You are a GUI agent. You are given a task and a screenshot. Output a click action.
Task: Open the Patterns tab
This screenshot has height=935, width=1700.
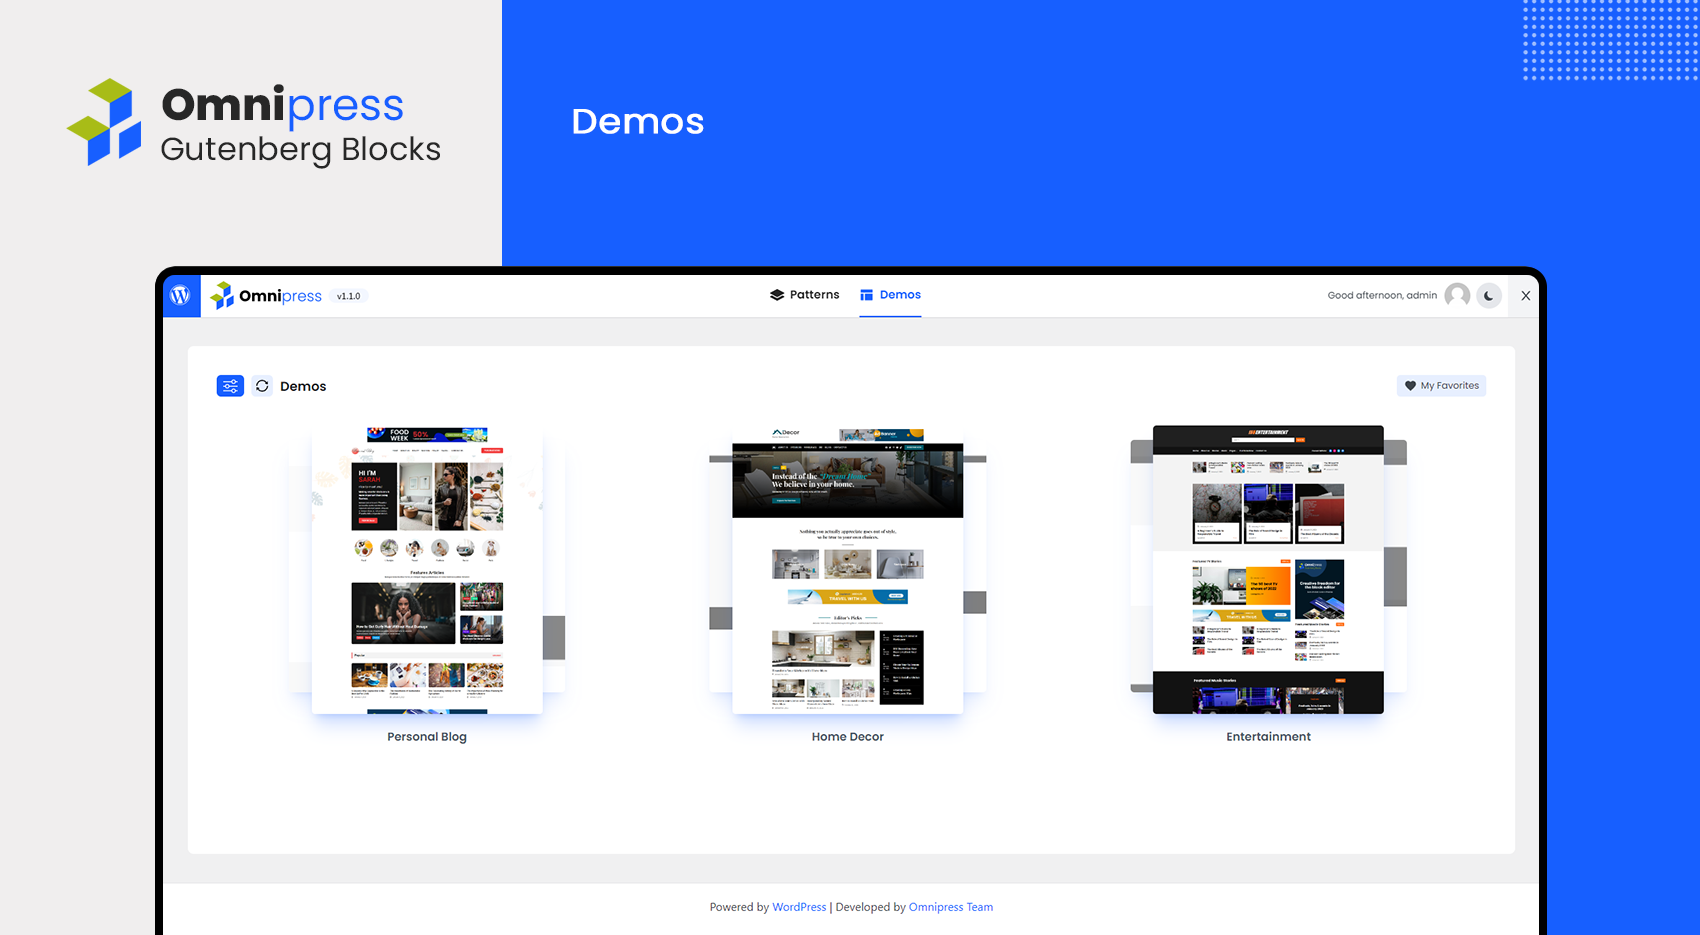click(804, 295)
